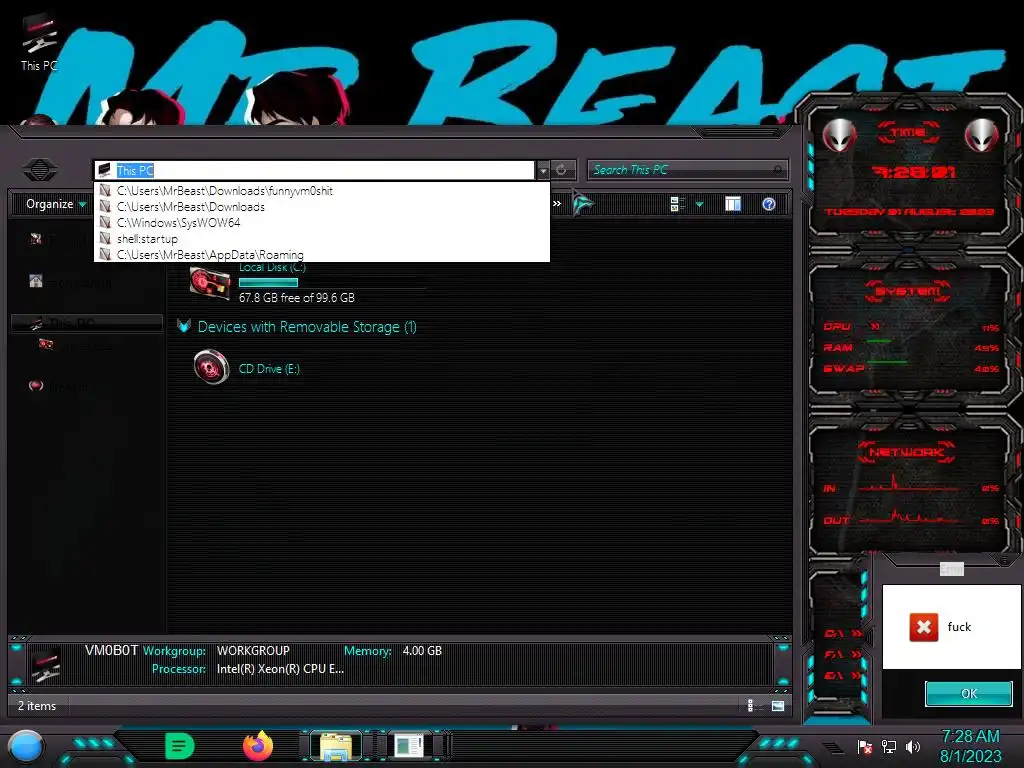This screenshot has height=768, width=1024.
Task: Click the WORKGROUP value
Action: click(253, 651)
